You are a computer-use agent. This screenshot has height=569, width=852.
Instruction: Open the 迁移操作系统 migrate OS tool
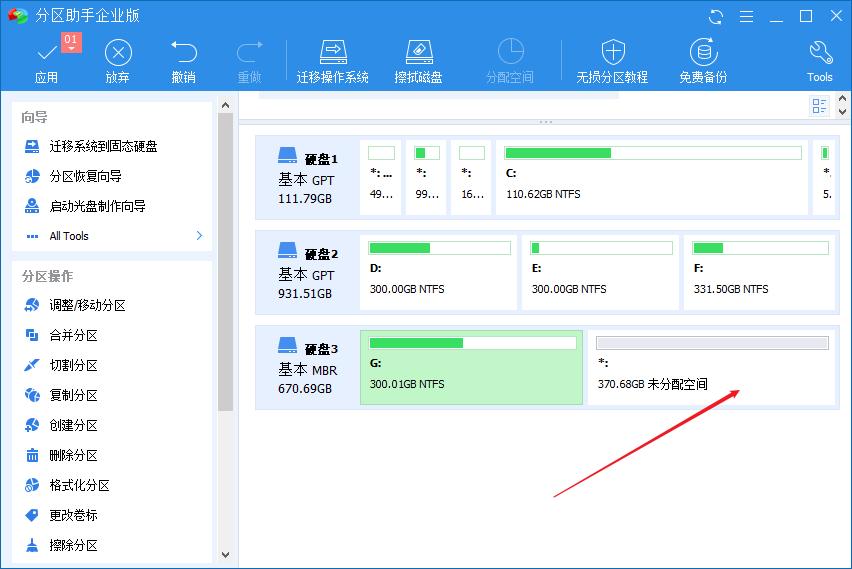(333, 62)
